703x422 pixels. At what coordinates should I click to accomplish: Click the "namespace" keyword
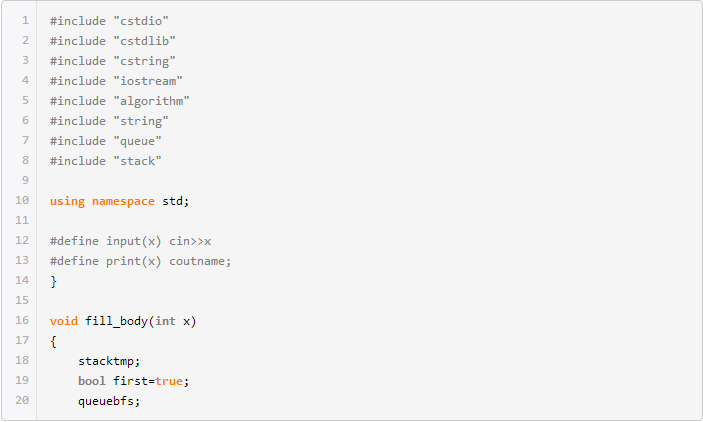[123, 201]
